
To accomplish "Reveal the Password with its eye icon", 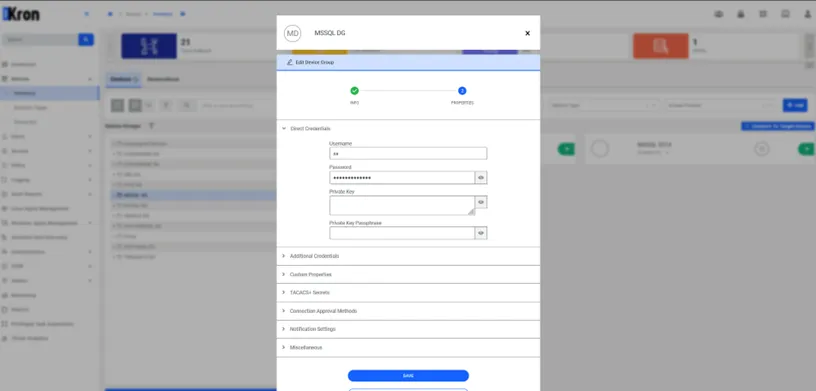I will click(x=481, y=178).
